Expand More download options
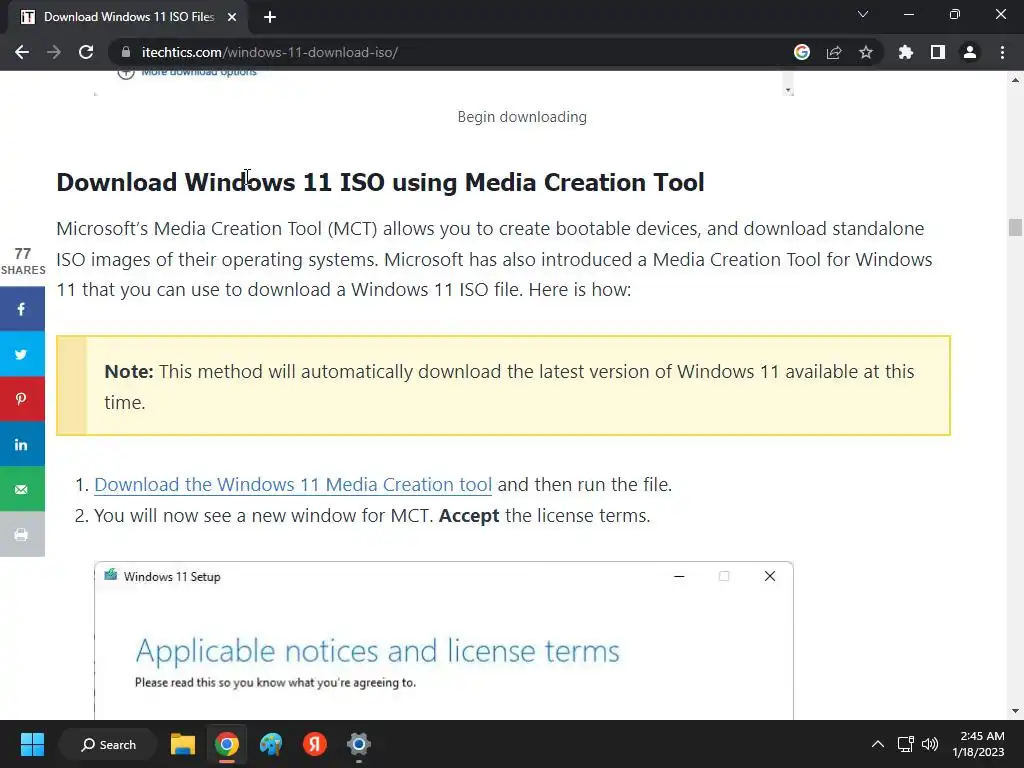1024x768 pixels. [187, 72]
